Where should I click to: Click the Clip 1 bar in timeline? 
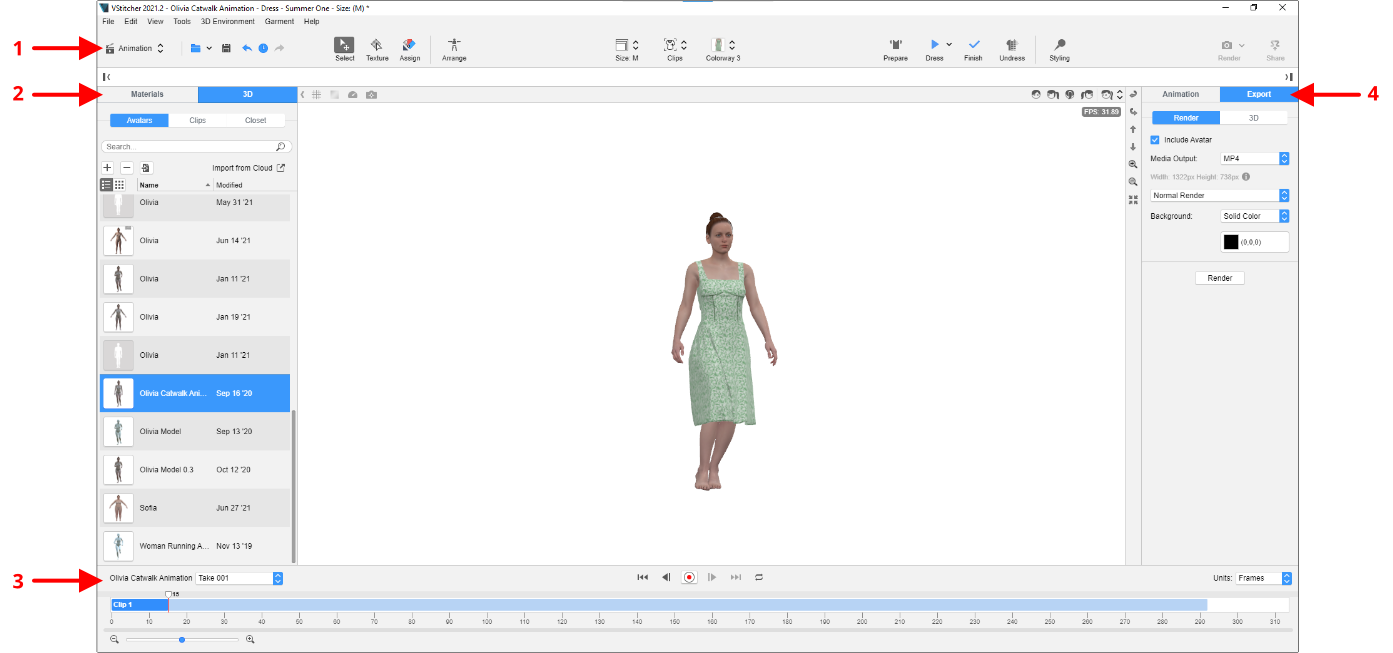coord(660,605)
